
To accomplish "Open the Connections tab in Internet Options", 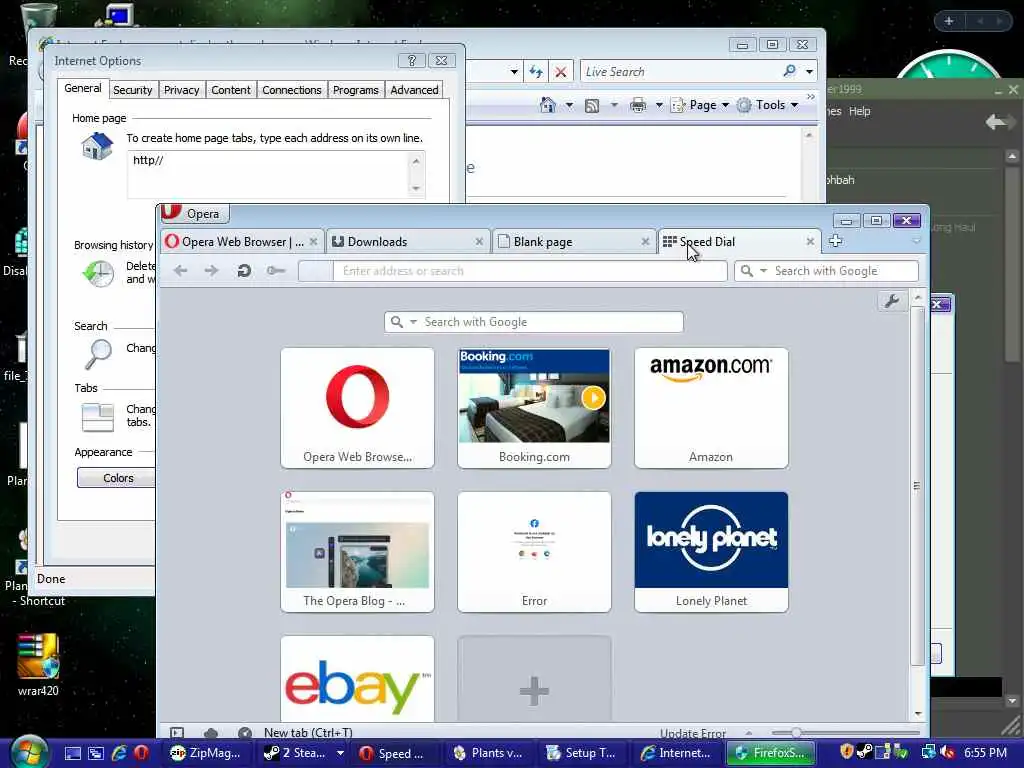I will (x=291, y=90).
